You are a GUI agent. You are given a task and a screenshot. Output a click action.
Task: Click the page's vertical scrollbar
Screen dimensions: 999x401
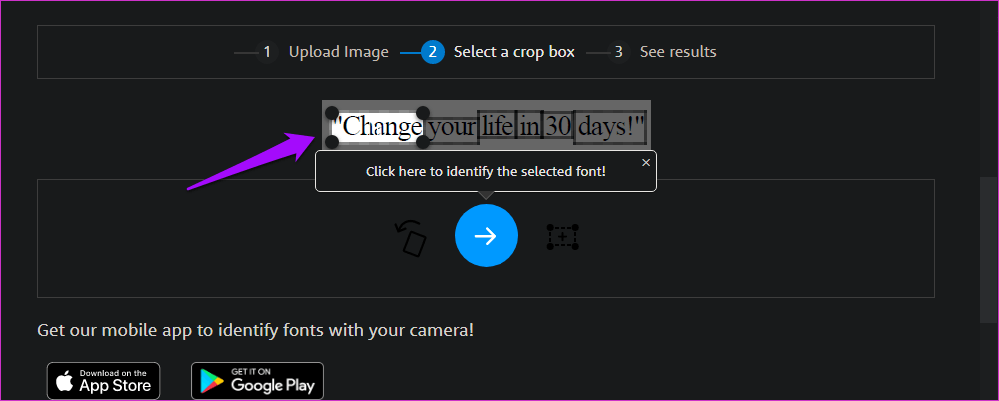point(987,250)
